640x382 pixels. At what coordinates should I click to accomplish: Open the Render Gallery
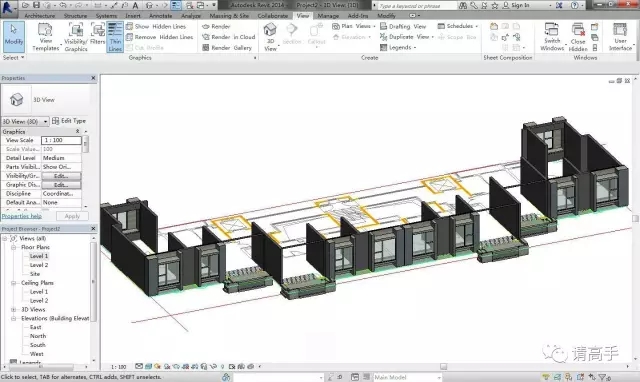[227, 48]
